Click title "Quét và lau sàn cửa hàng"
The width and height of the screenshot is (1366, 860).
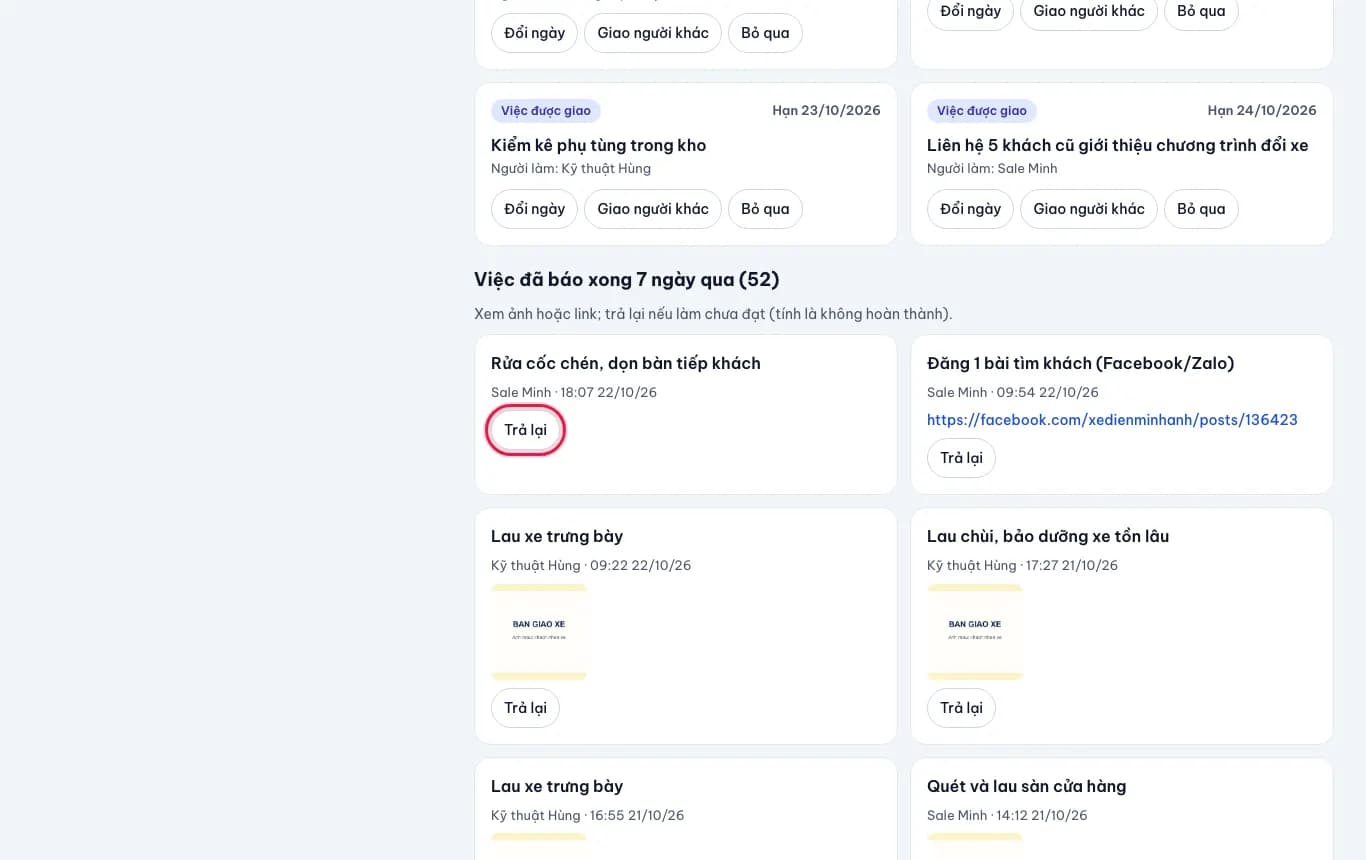tap(1027, 786)
